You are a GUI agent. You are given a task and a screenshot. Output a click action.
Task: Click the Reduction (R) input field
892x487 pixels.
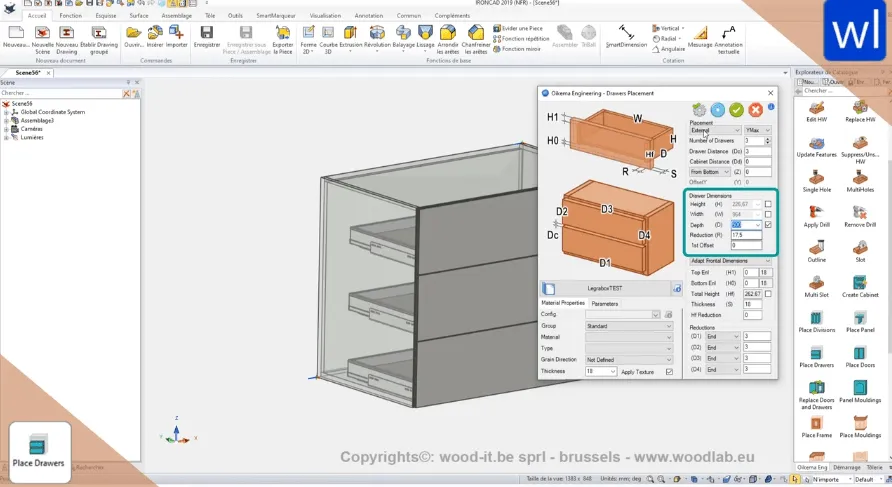pos(744,235)
